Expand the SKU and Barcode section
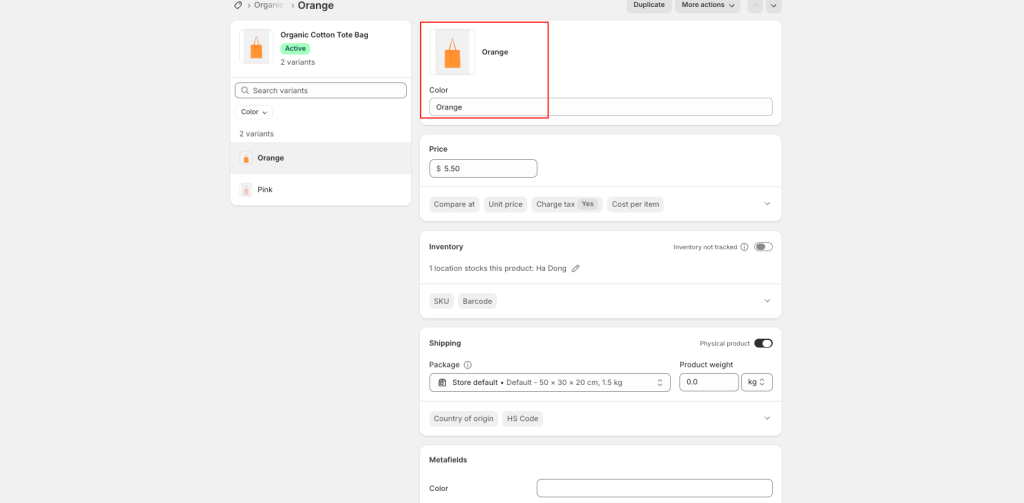Viewport: 1024px width, 503px height. tap(767, 301)
